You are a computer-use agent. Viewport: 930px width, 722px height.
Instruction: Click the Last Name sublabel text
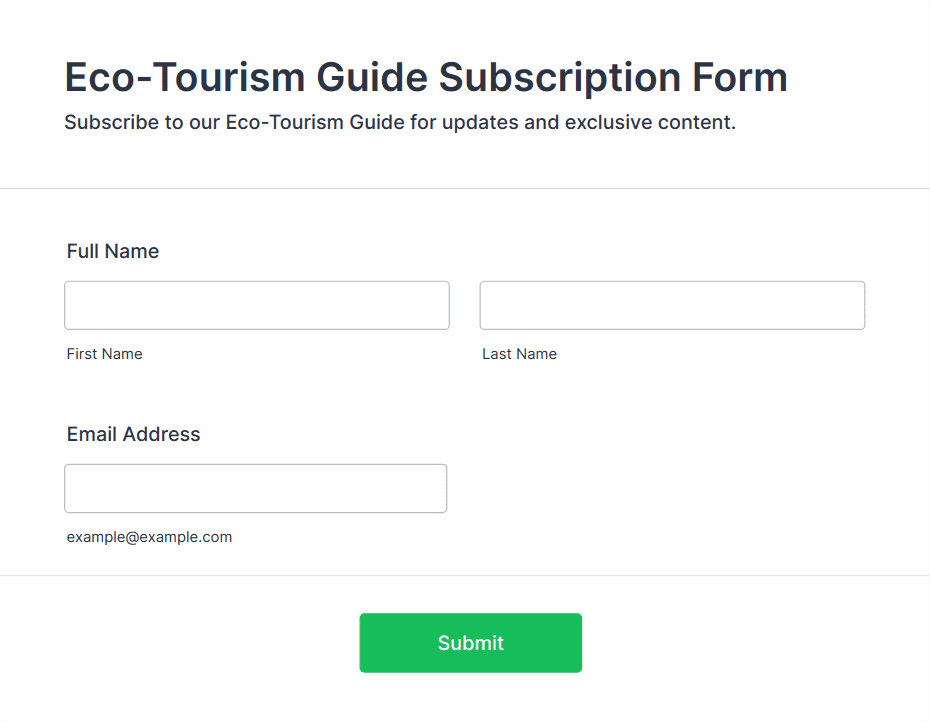(519, 354)
